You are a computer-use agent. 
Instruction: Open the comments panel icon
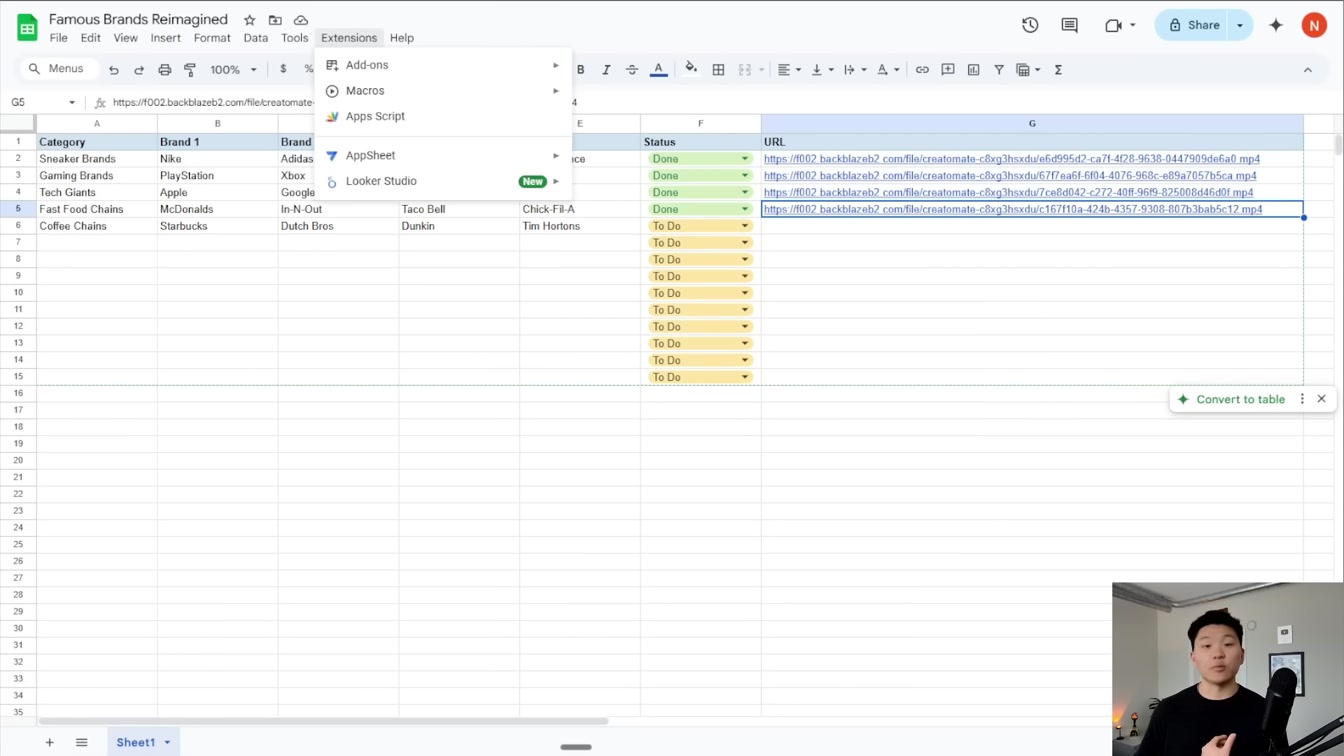[x=1069, y=25]
